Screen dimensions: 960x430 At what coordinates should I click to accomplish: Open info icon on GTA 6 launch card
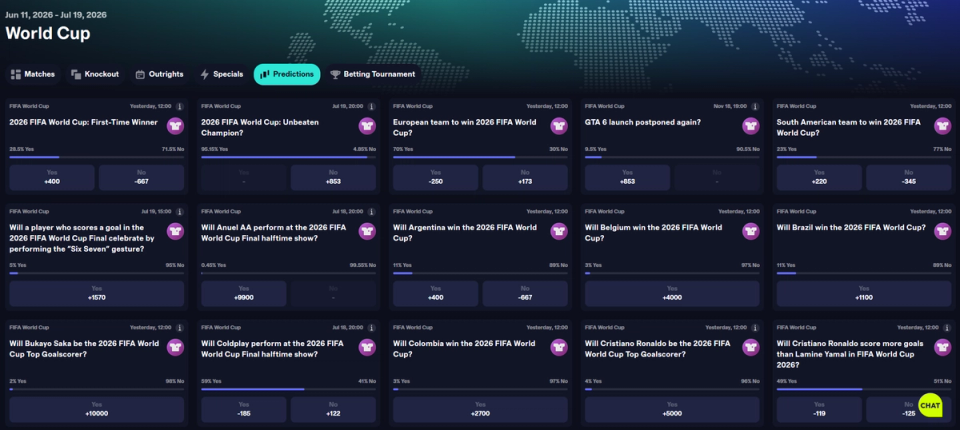[x=756, y=107]
